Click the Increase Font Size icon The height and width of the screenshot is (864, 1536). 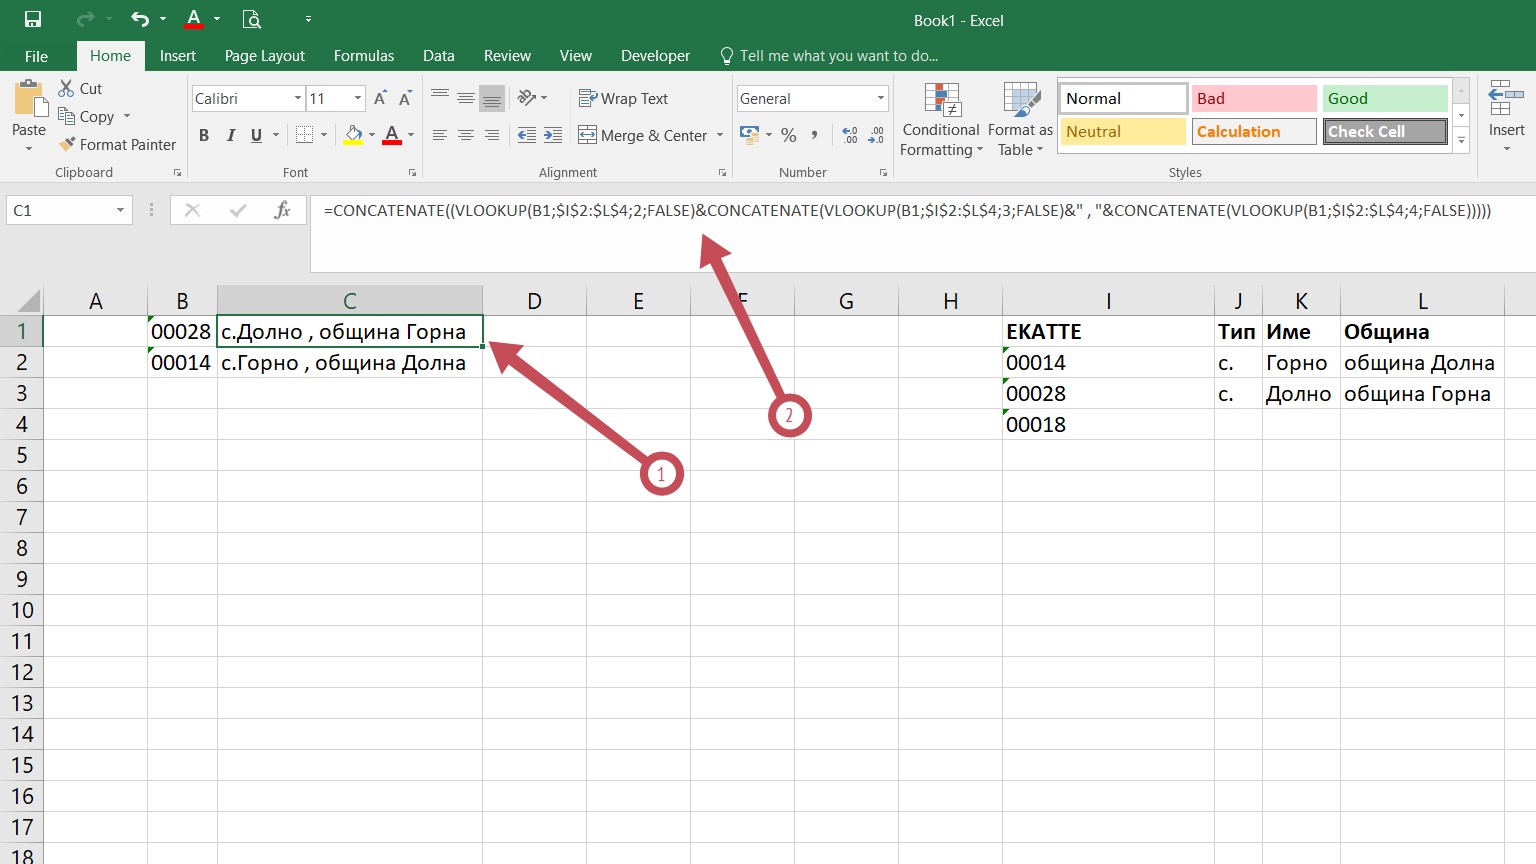pyautogui.click(x=380, y=98)
